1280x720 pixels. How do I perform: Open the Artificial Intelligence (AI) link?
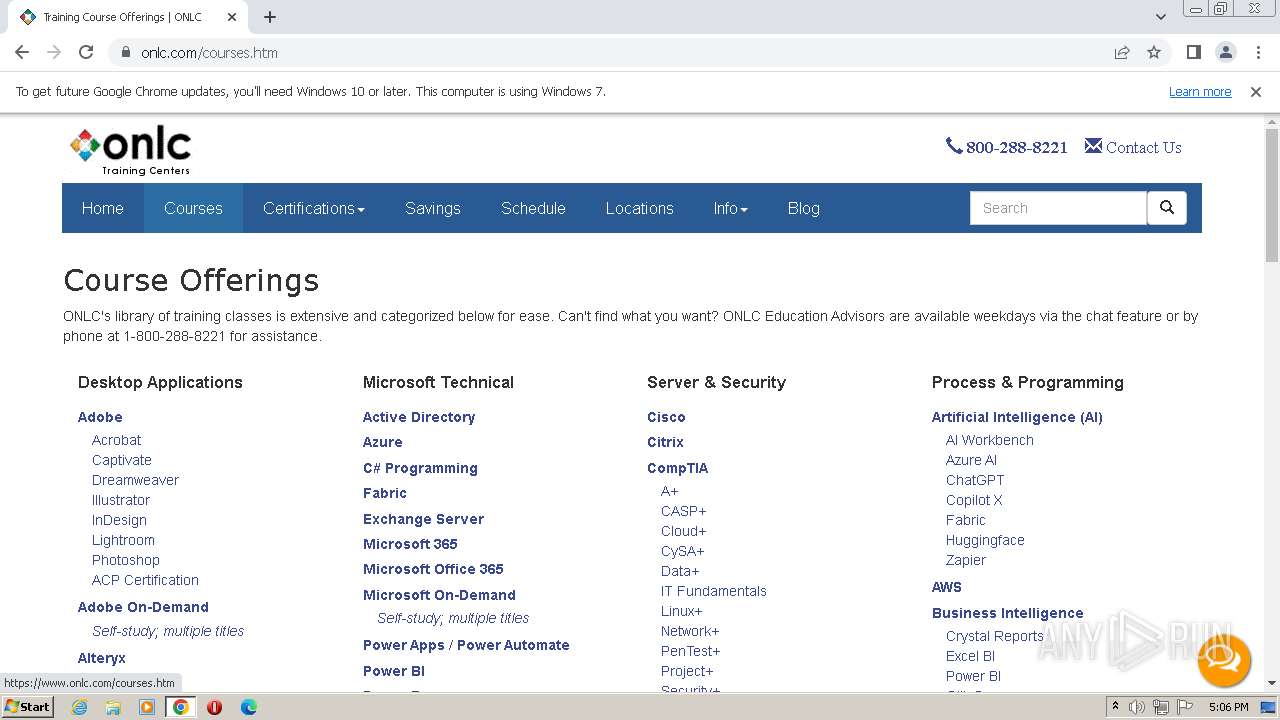(1017, 417)
